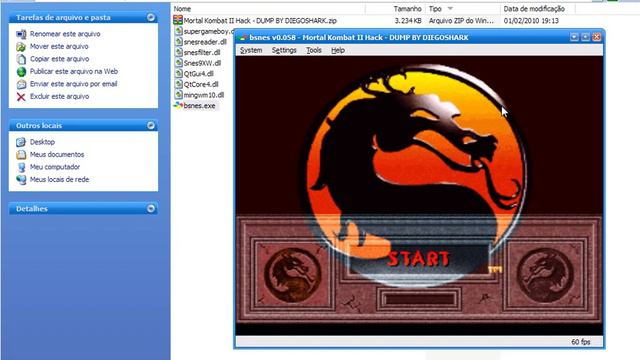This screenshot has width=640, height=360.
Task: Click Excluir este arquivo link
Action: [60, 97]
